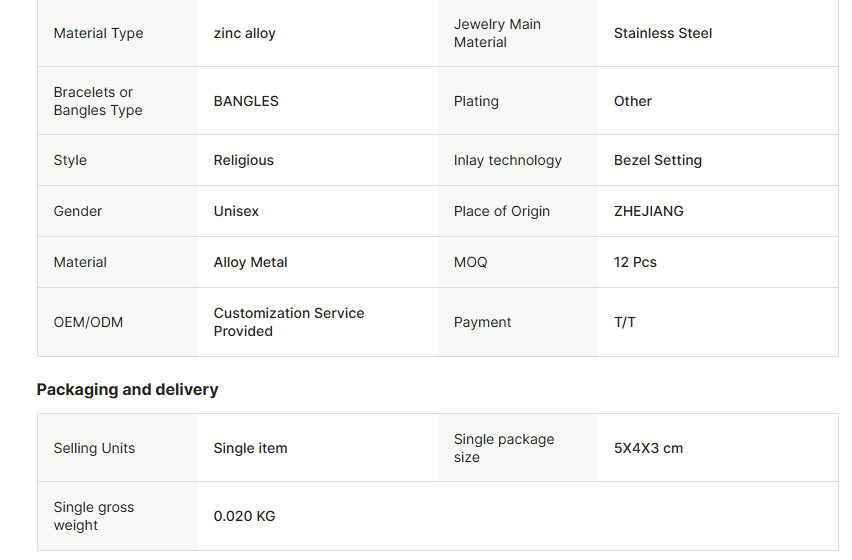Click the '0.020 KG' gross weight value
The image size is (852, 560).
pyautogui.click(x=244, y=516)
